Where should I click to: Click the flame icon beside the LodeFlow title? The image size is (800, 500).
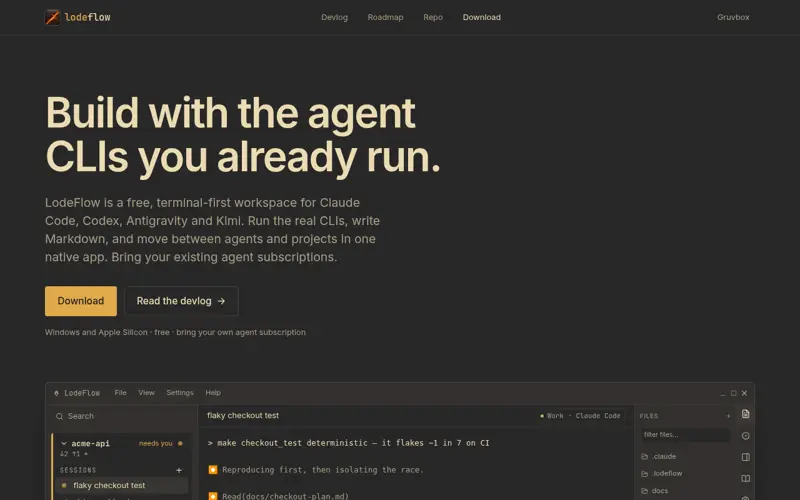click(x=56, y=393)
